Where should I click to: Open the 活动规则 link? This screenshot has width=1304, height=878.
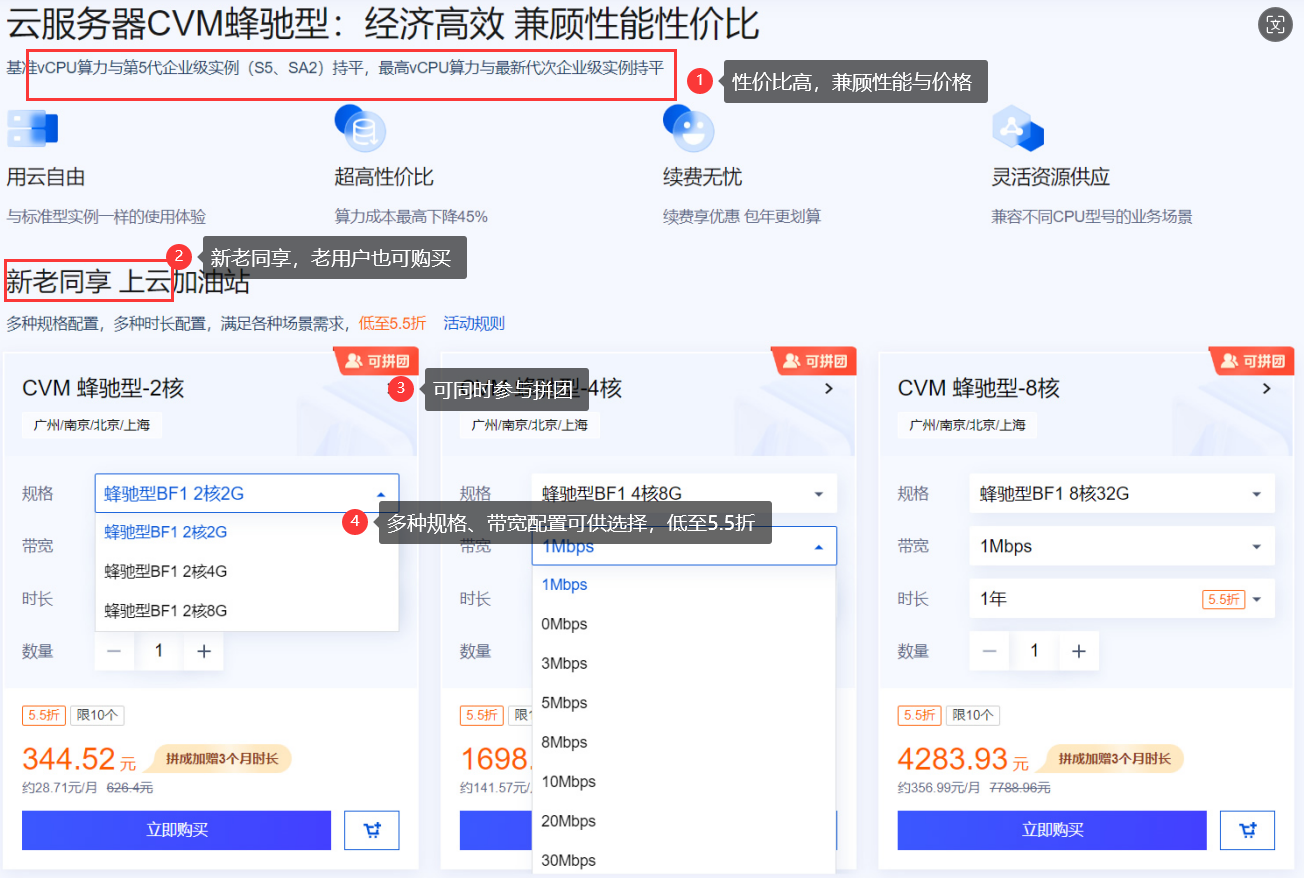[474, 323]
